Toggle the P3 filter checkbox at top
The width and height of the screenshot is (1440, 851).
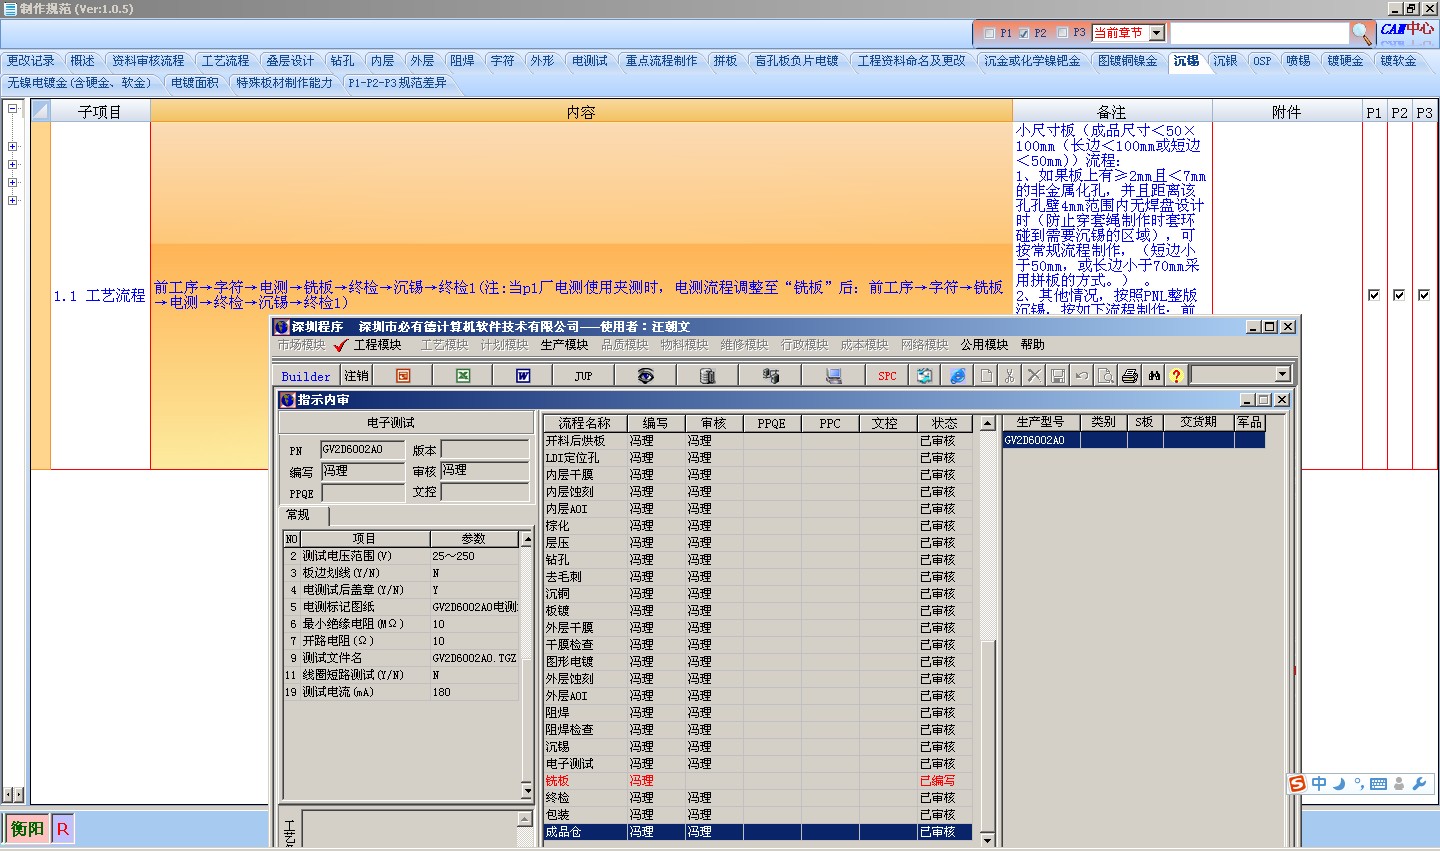tap(1062, 33)
